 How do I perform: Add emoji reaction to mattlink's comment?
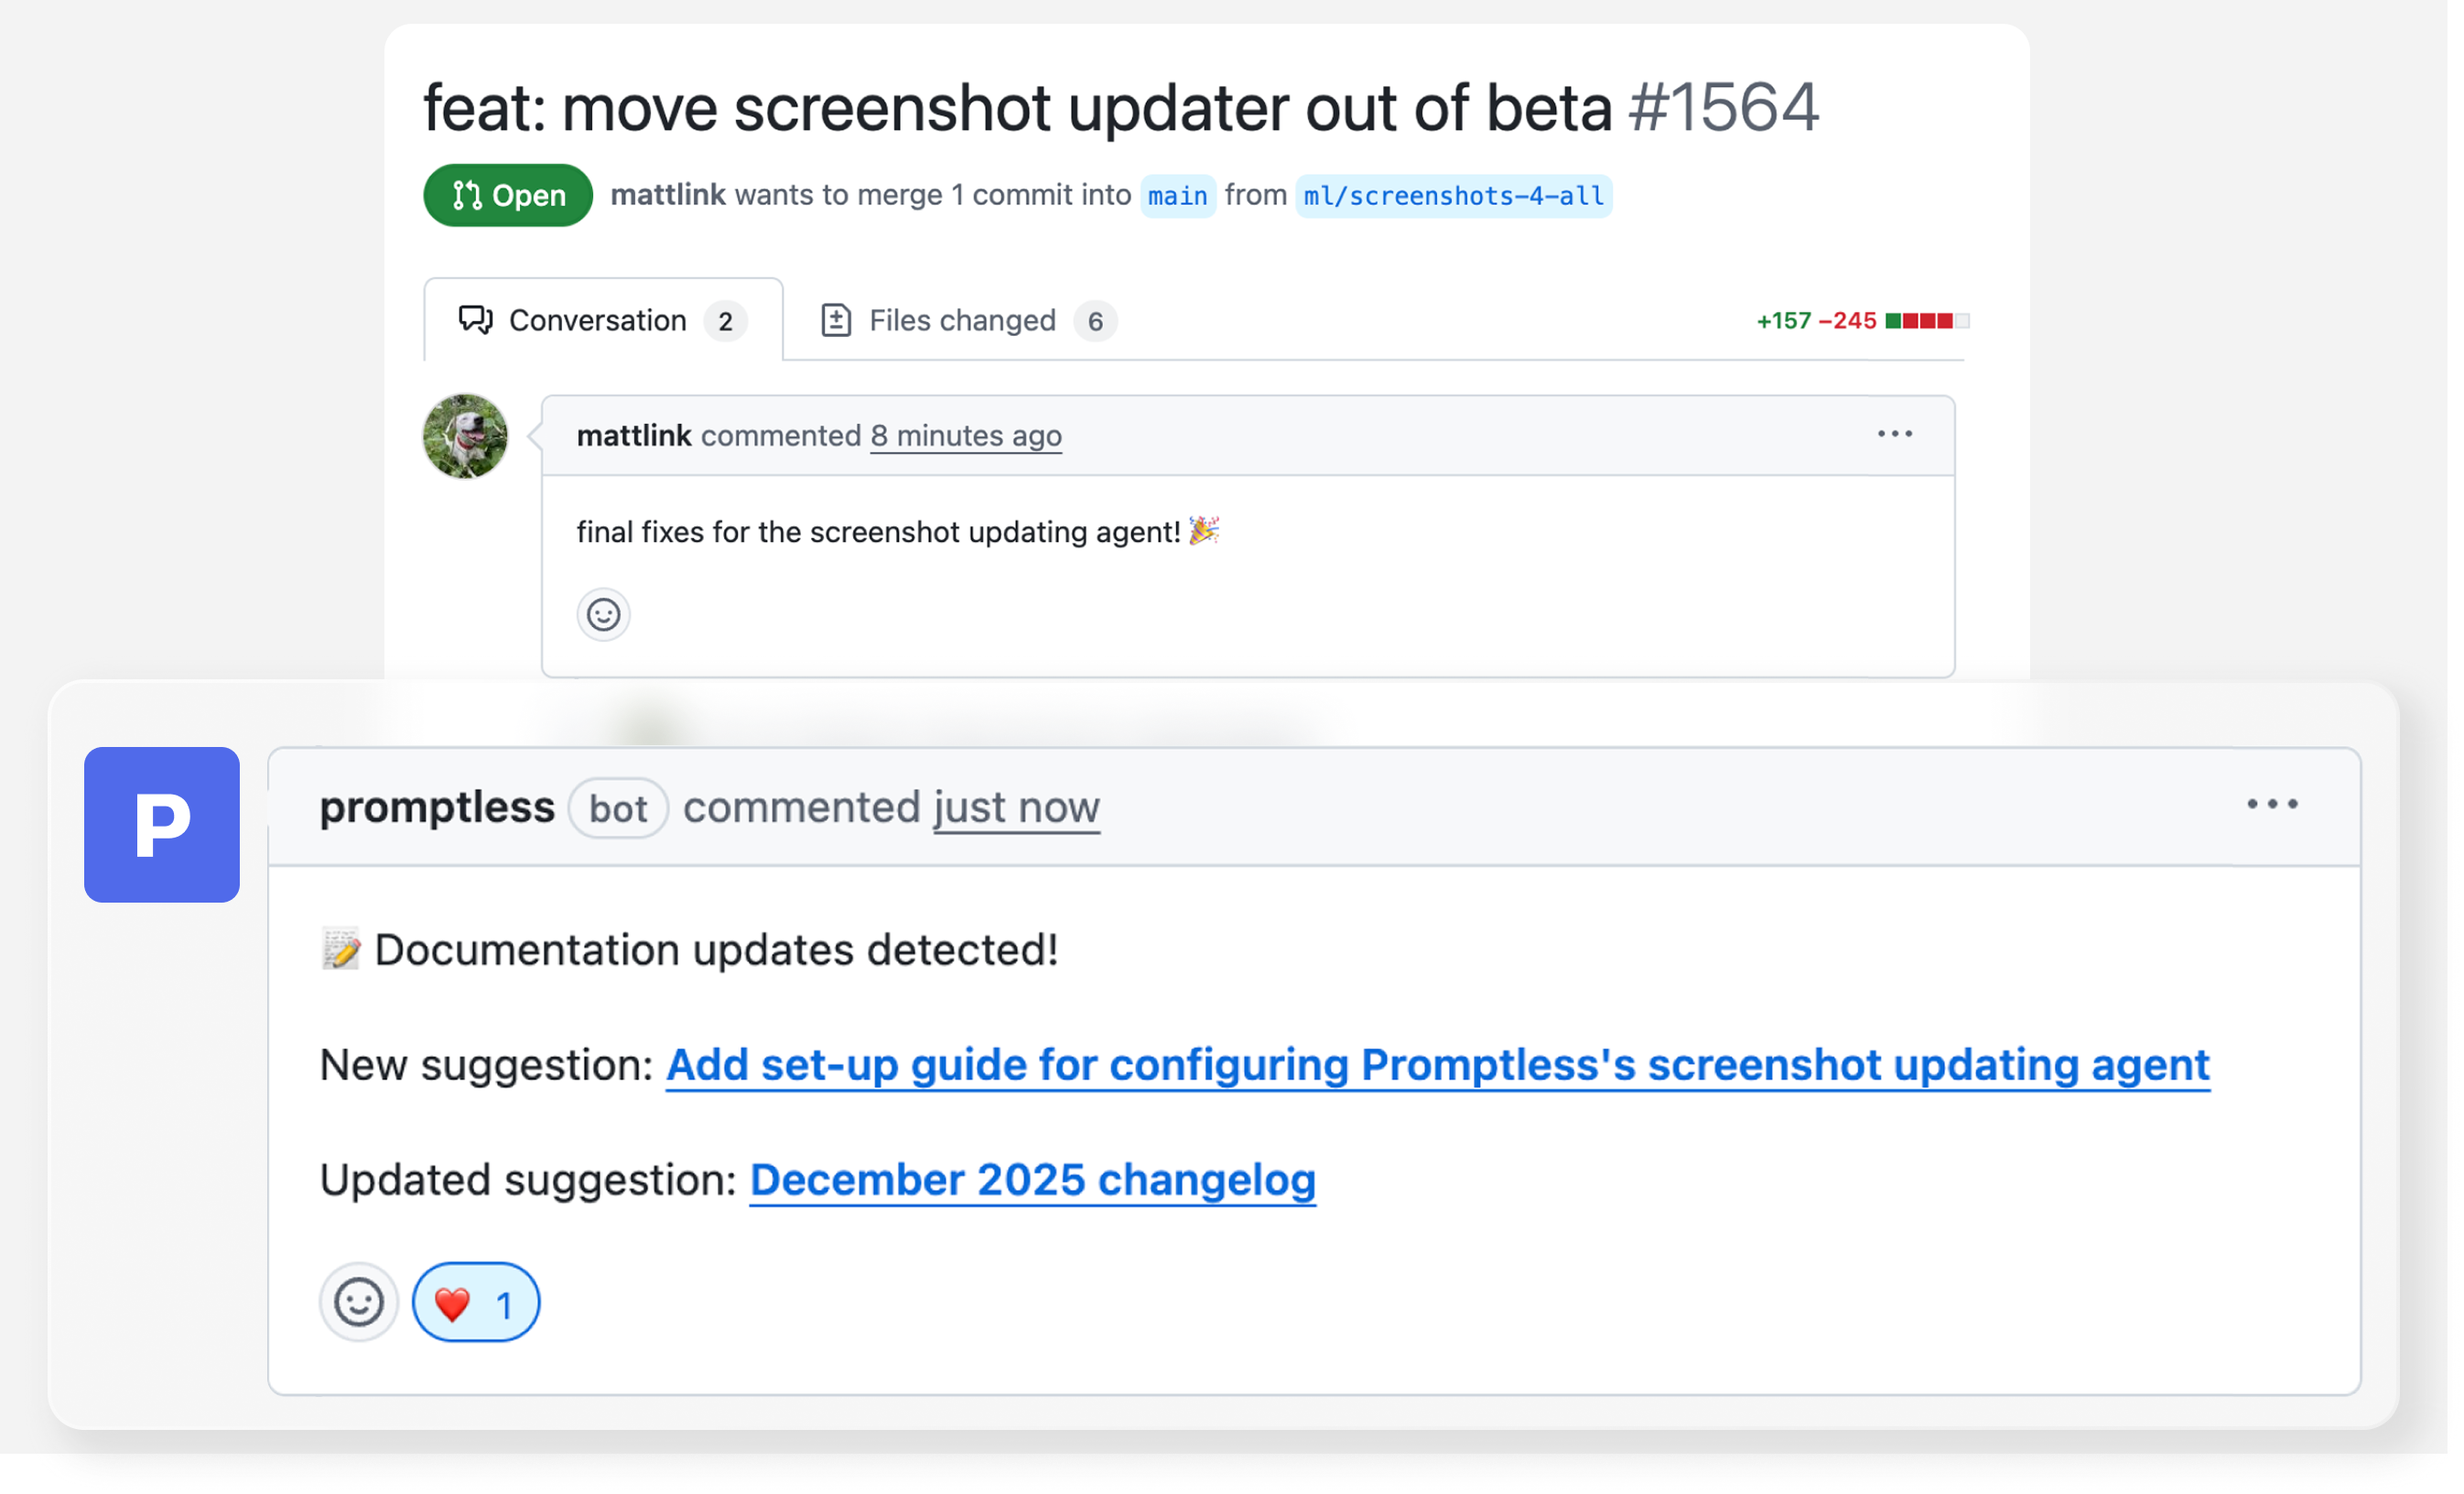pos(603,614)
